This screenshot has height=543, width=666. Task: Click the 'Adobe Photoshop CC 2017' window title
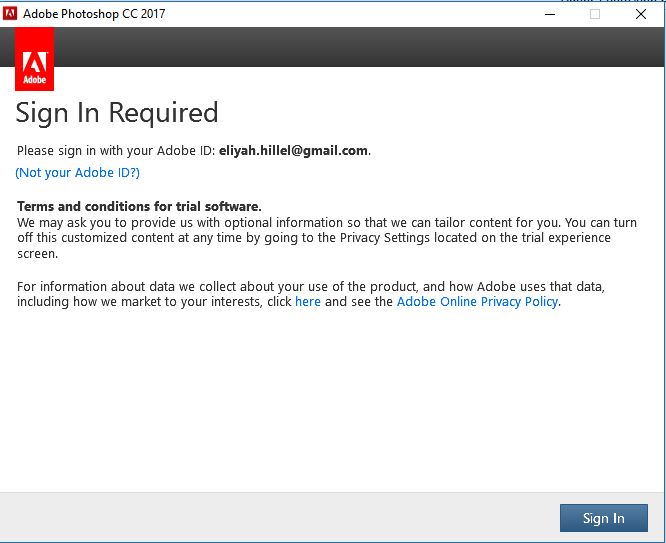tap(94, 14)
